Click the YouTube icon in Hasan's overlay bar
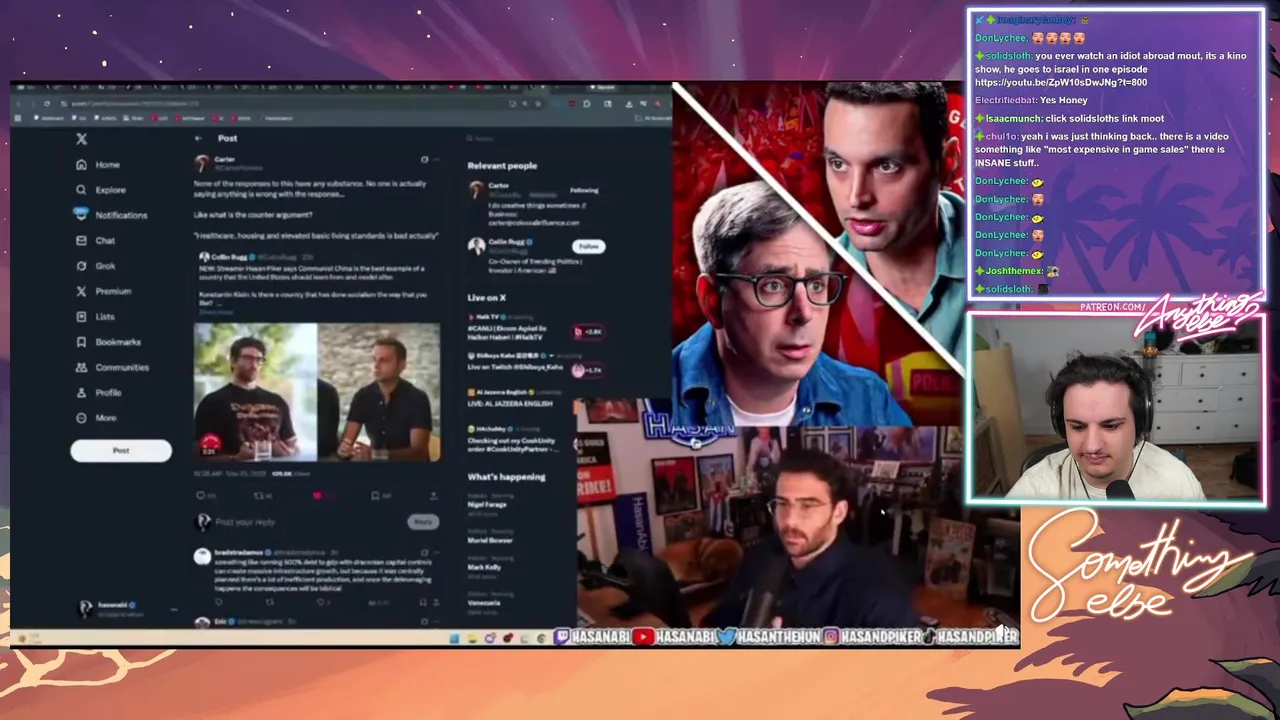 (643, 636)
